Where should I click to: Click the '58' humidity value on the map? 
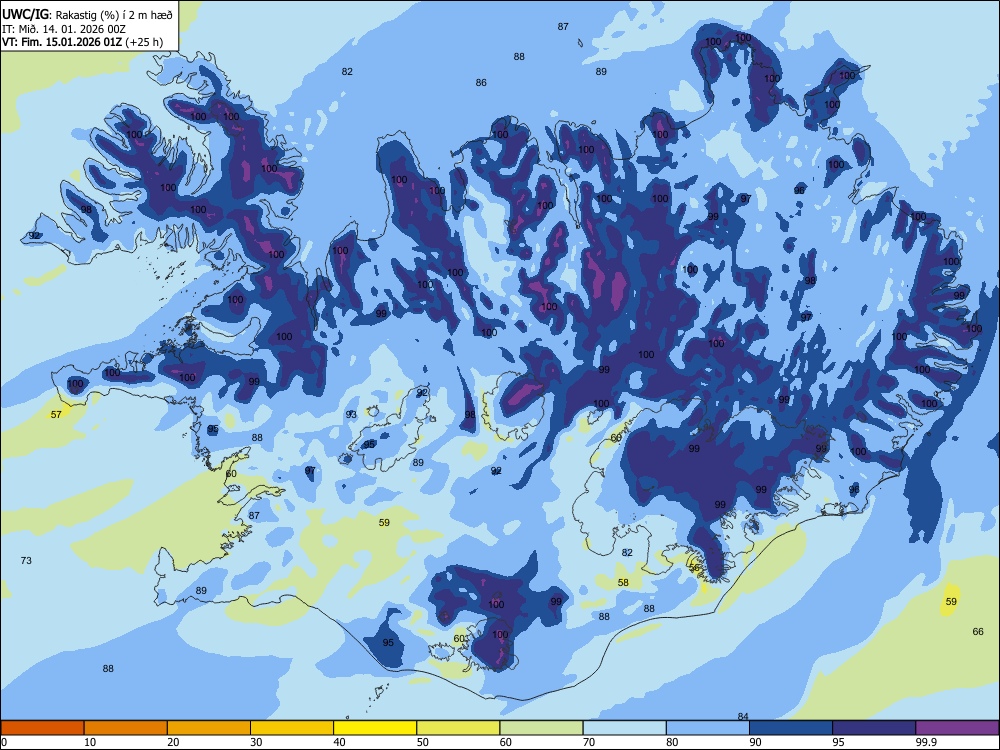[x=623, y=582]
